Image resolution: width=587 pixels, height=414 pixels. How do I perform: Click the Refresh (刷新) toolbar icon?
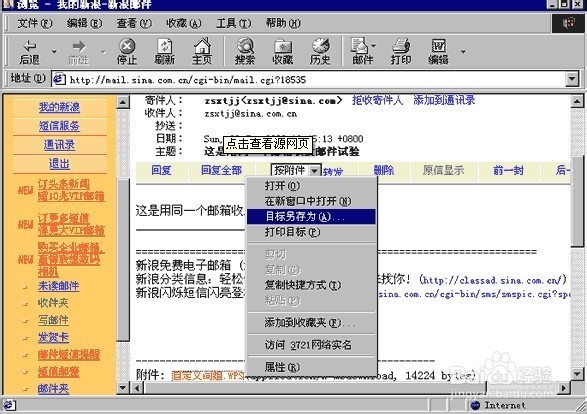[165, 51]
